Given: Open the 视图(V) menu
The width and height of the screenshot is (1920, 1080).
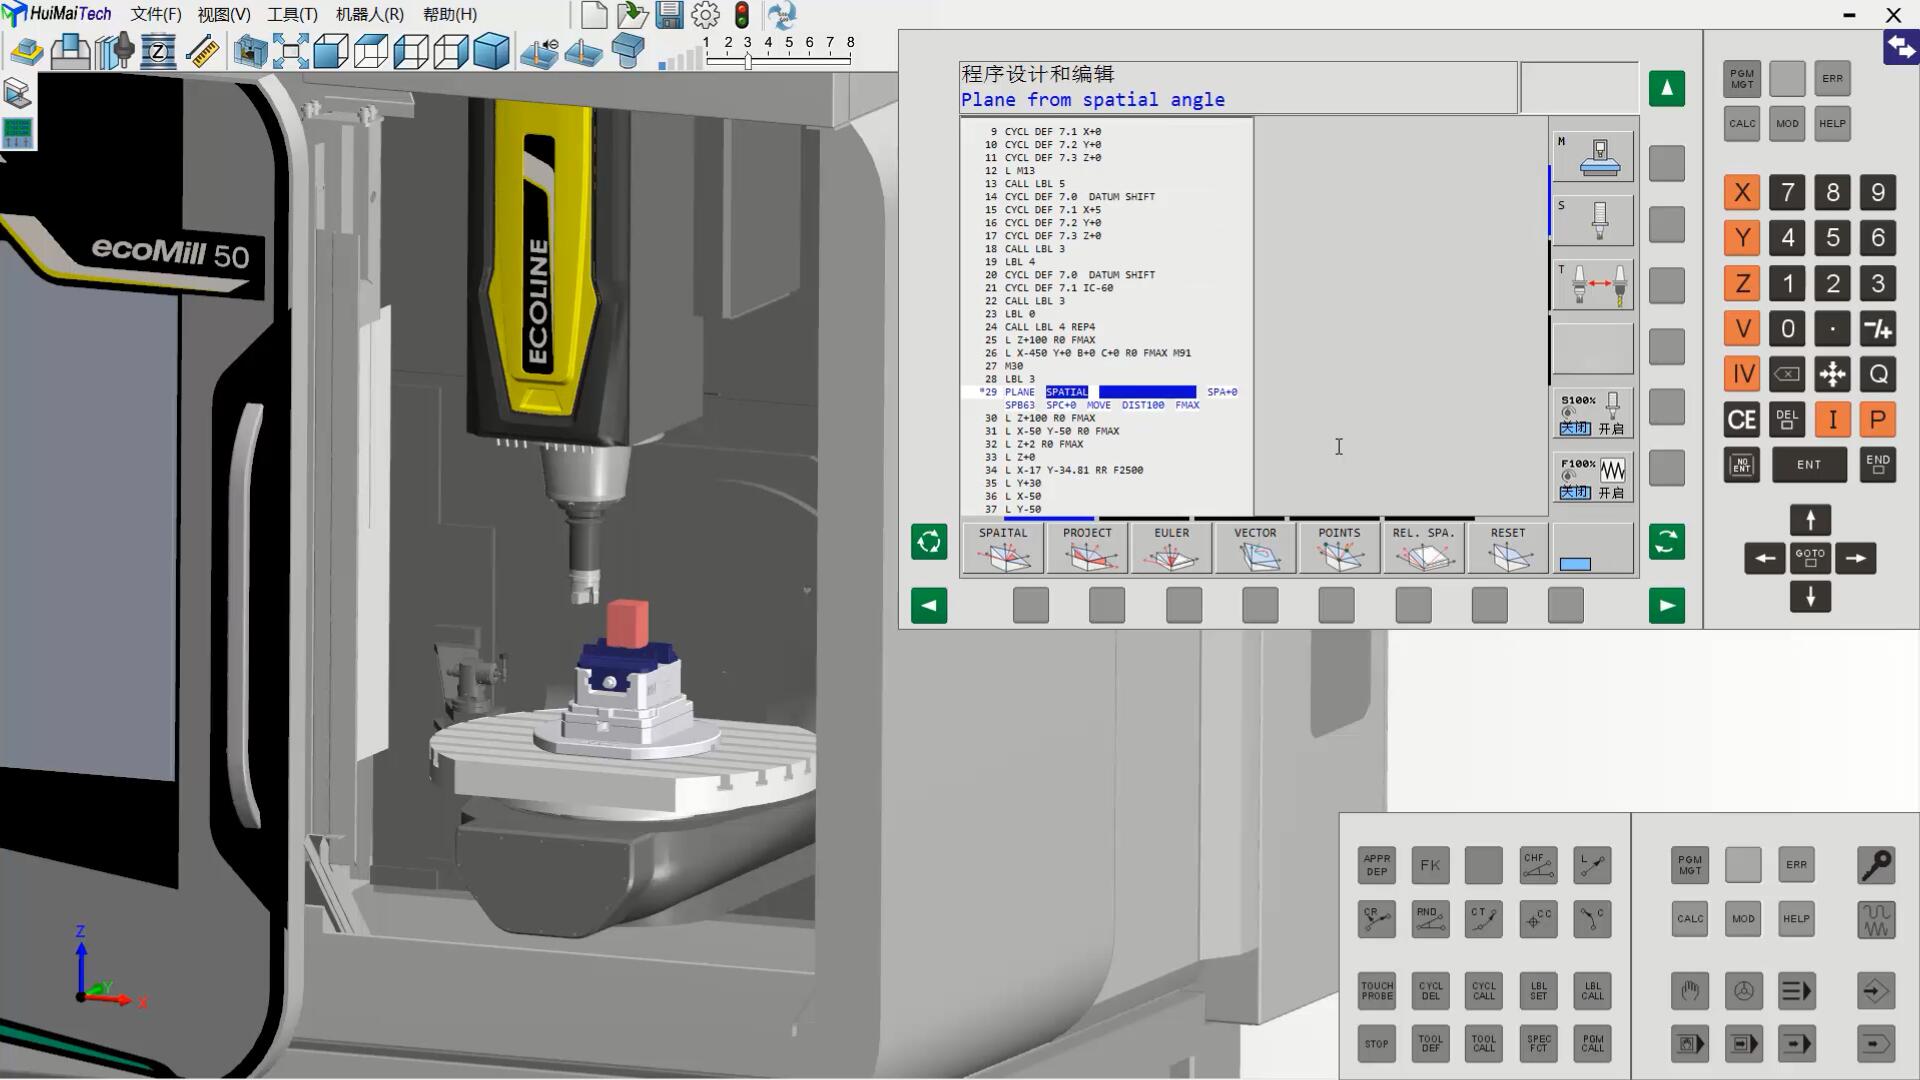Looking at the screenshot, I should (x=224, y=14).
